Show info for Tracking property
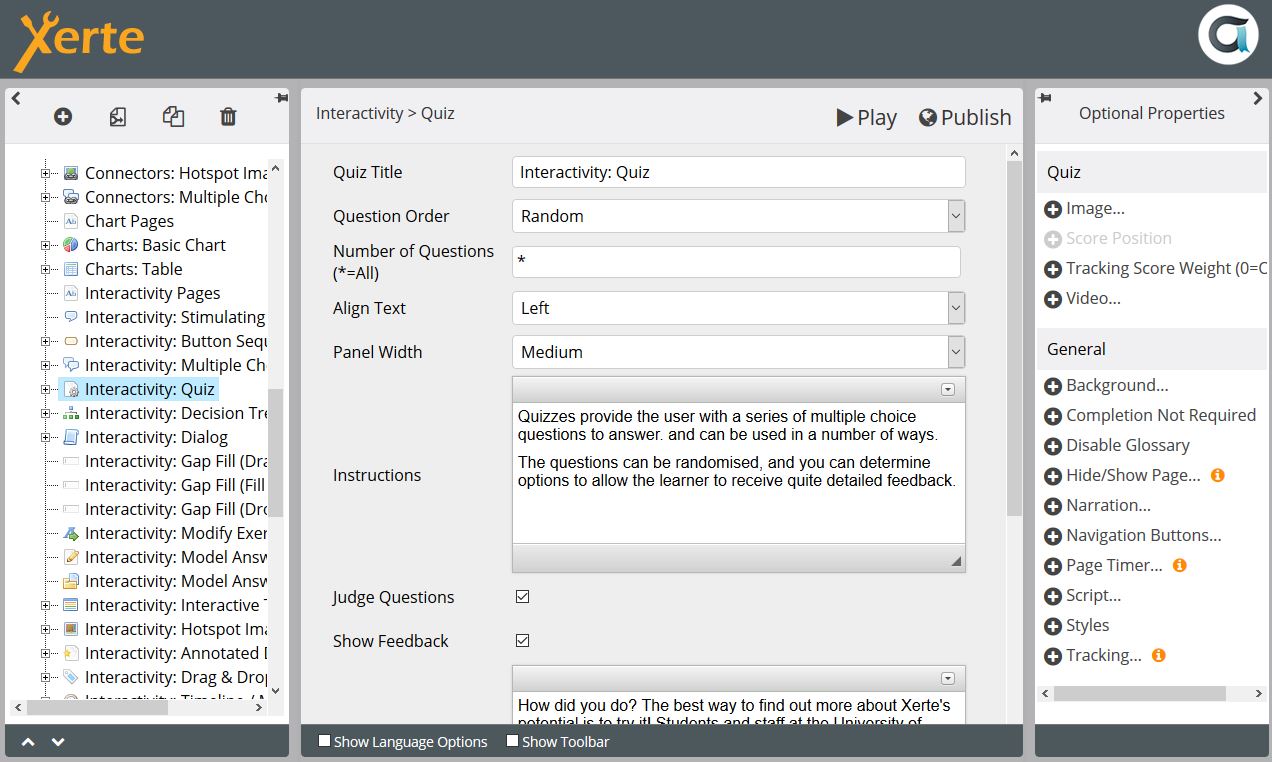This screenshot has height=762, width=1272. click(1159, 656)
